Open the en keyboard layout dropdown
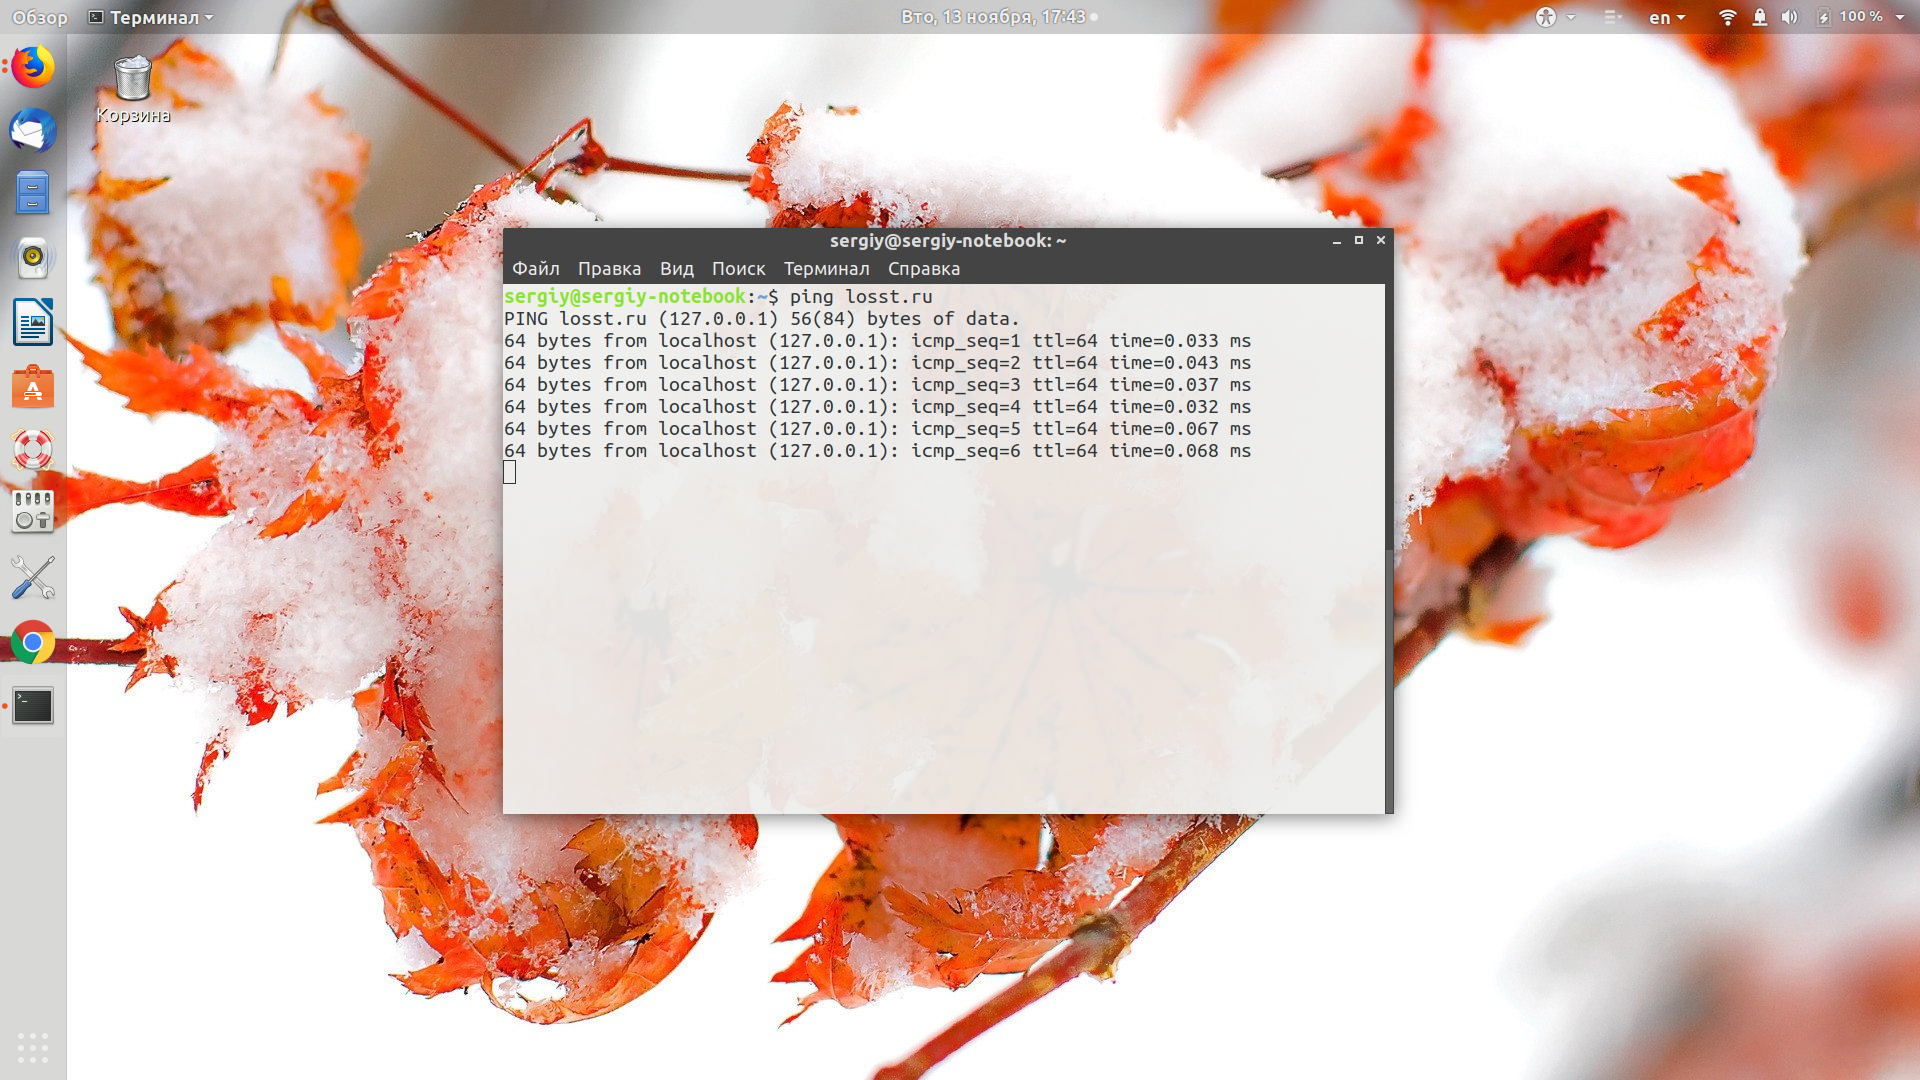The height and width of the screenshot is (1080, 1920). (x=1667, y=17)
